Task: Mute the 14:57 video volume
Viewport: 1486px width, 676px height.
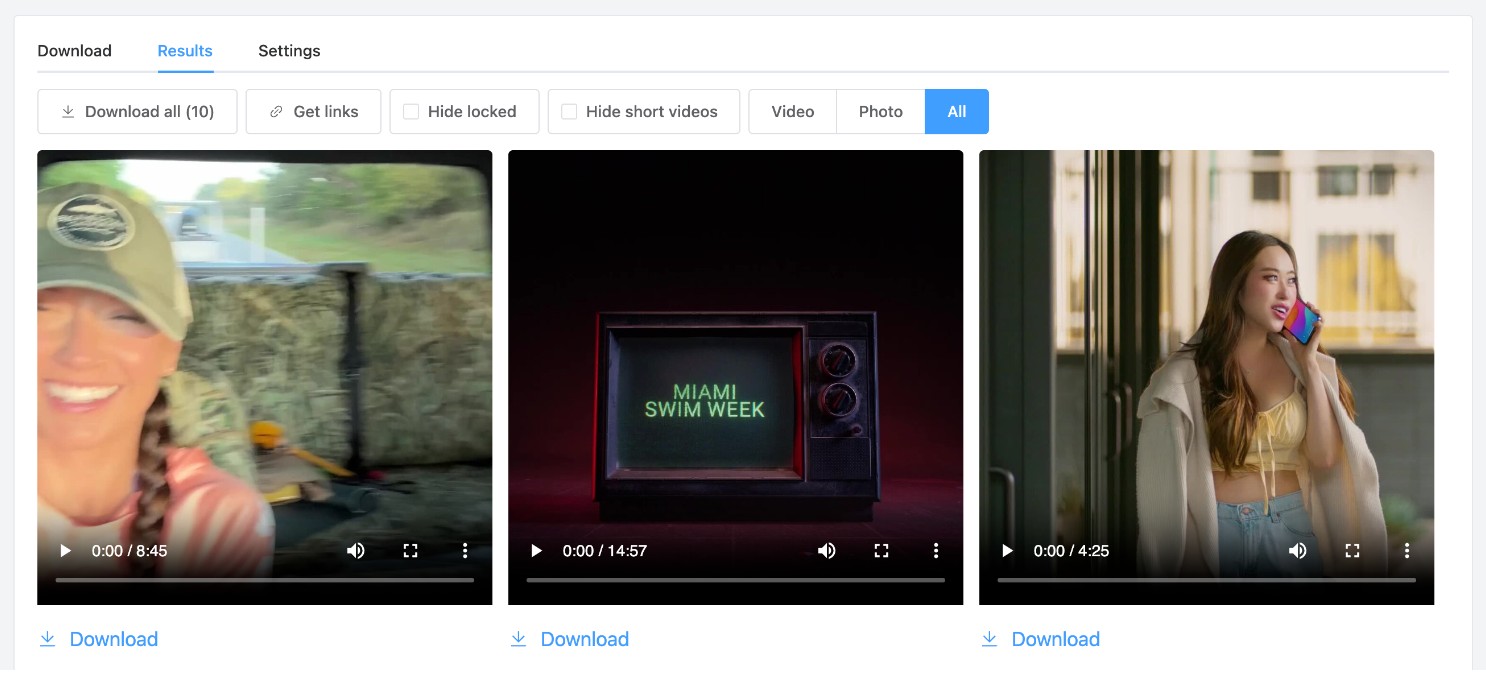Action: (827, 550)
